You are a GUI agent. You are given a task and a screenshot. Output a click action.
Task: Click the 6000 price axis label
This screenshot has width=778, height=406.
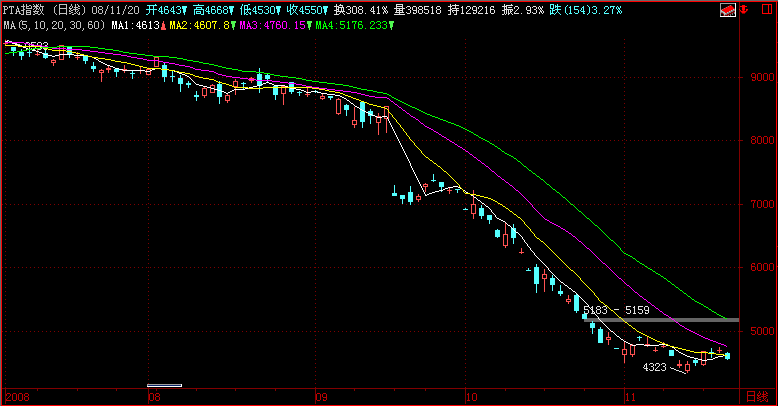pyautogui.click(x=762, y=267)
